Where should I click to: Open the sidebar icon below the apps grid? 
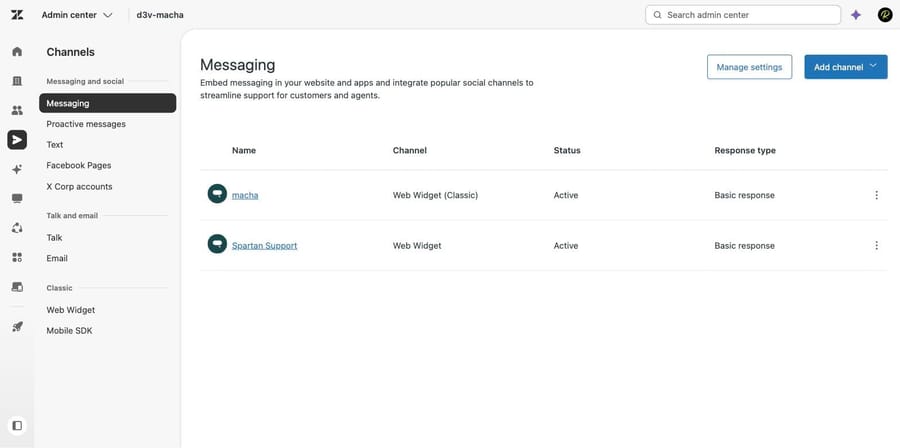point(17,286)
